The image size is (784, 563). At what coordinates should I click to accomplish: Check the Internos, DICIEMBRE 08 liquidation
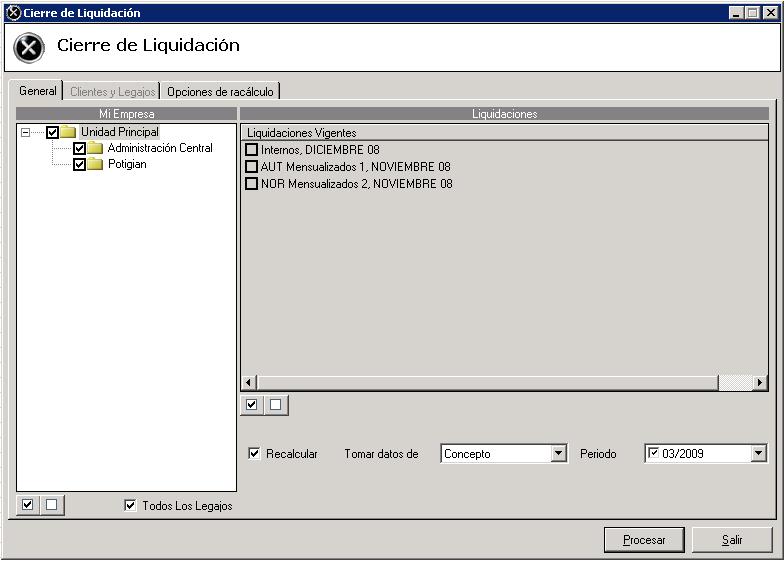(252, 150)
